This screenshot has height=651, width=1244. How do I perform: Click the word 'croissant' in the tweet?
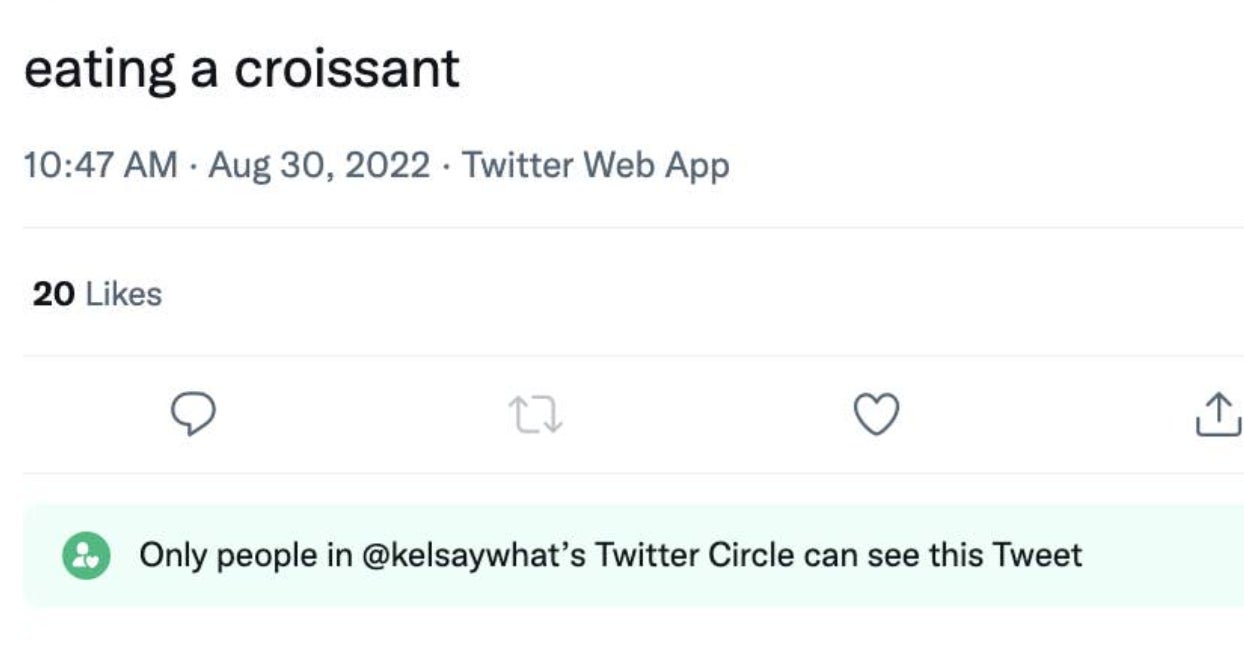click(347, 70)
